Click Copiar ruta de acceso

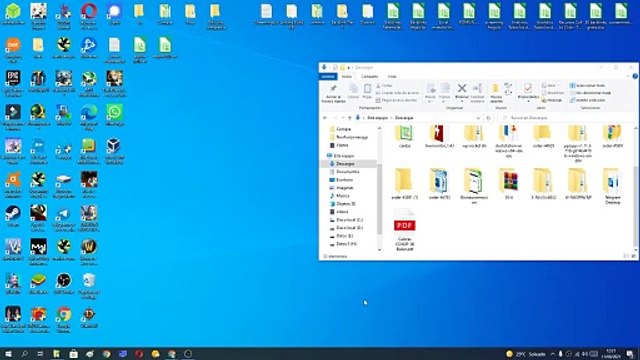point(397,93)
